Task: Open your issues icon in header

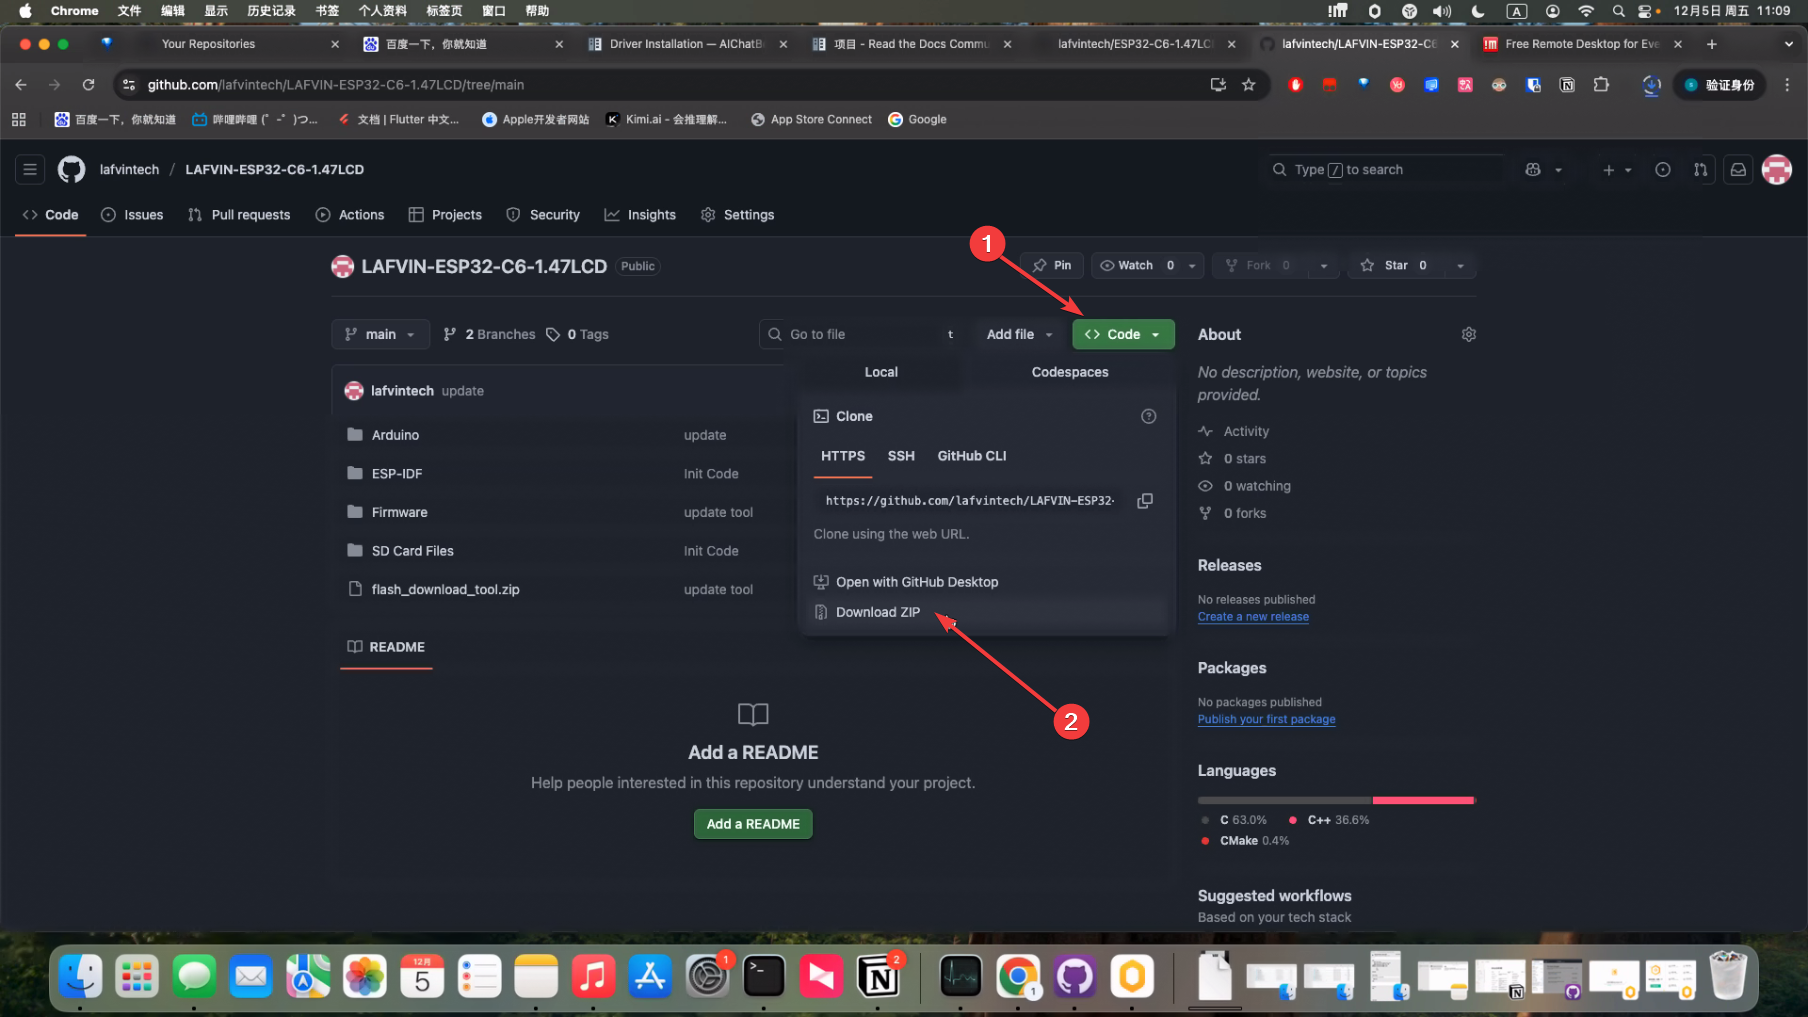Action: pos(1662,170)
